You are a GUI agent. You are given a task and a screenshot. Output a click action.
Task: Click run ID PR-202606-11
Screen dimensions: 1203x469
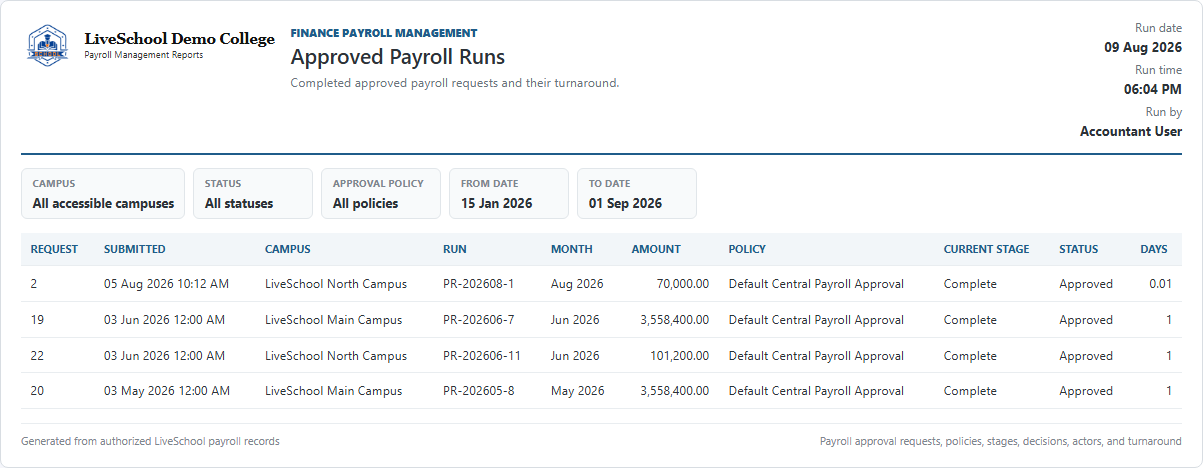(x=482, y=356)
